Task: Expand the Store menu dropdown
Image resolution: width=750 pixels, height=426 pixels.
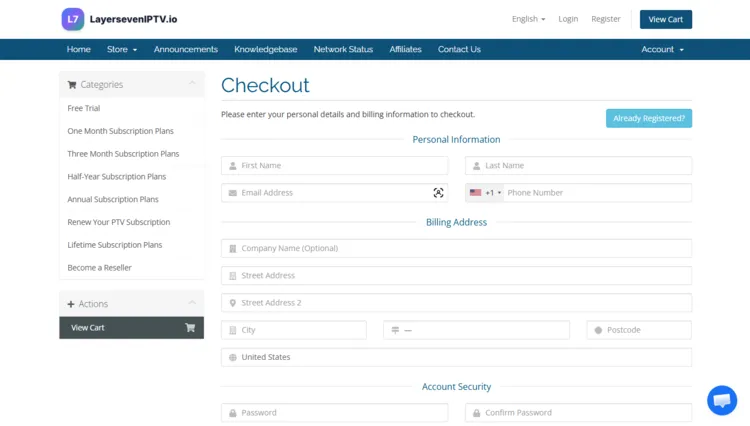Action: (x=122, y=49)
